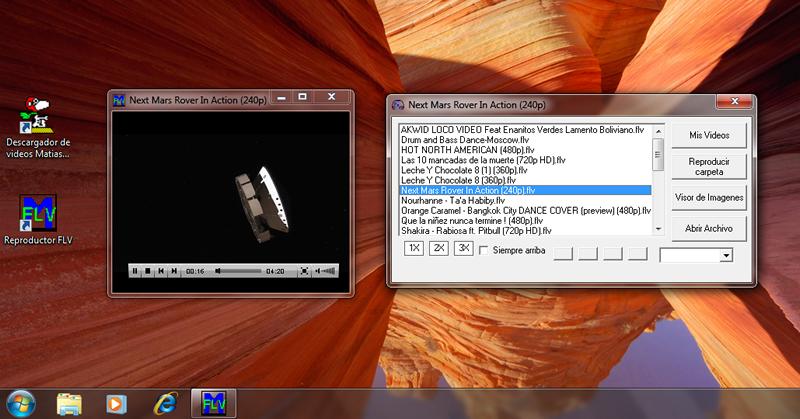Click the playlist scrollbar thumb
Viewport: 800px width, 419px height.
pyautogui.click(x=658, y=154)
